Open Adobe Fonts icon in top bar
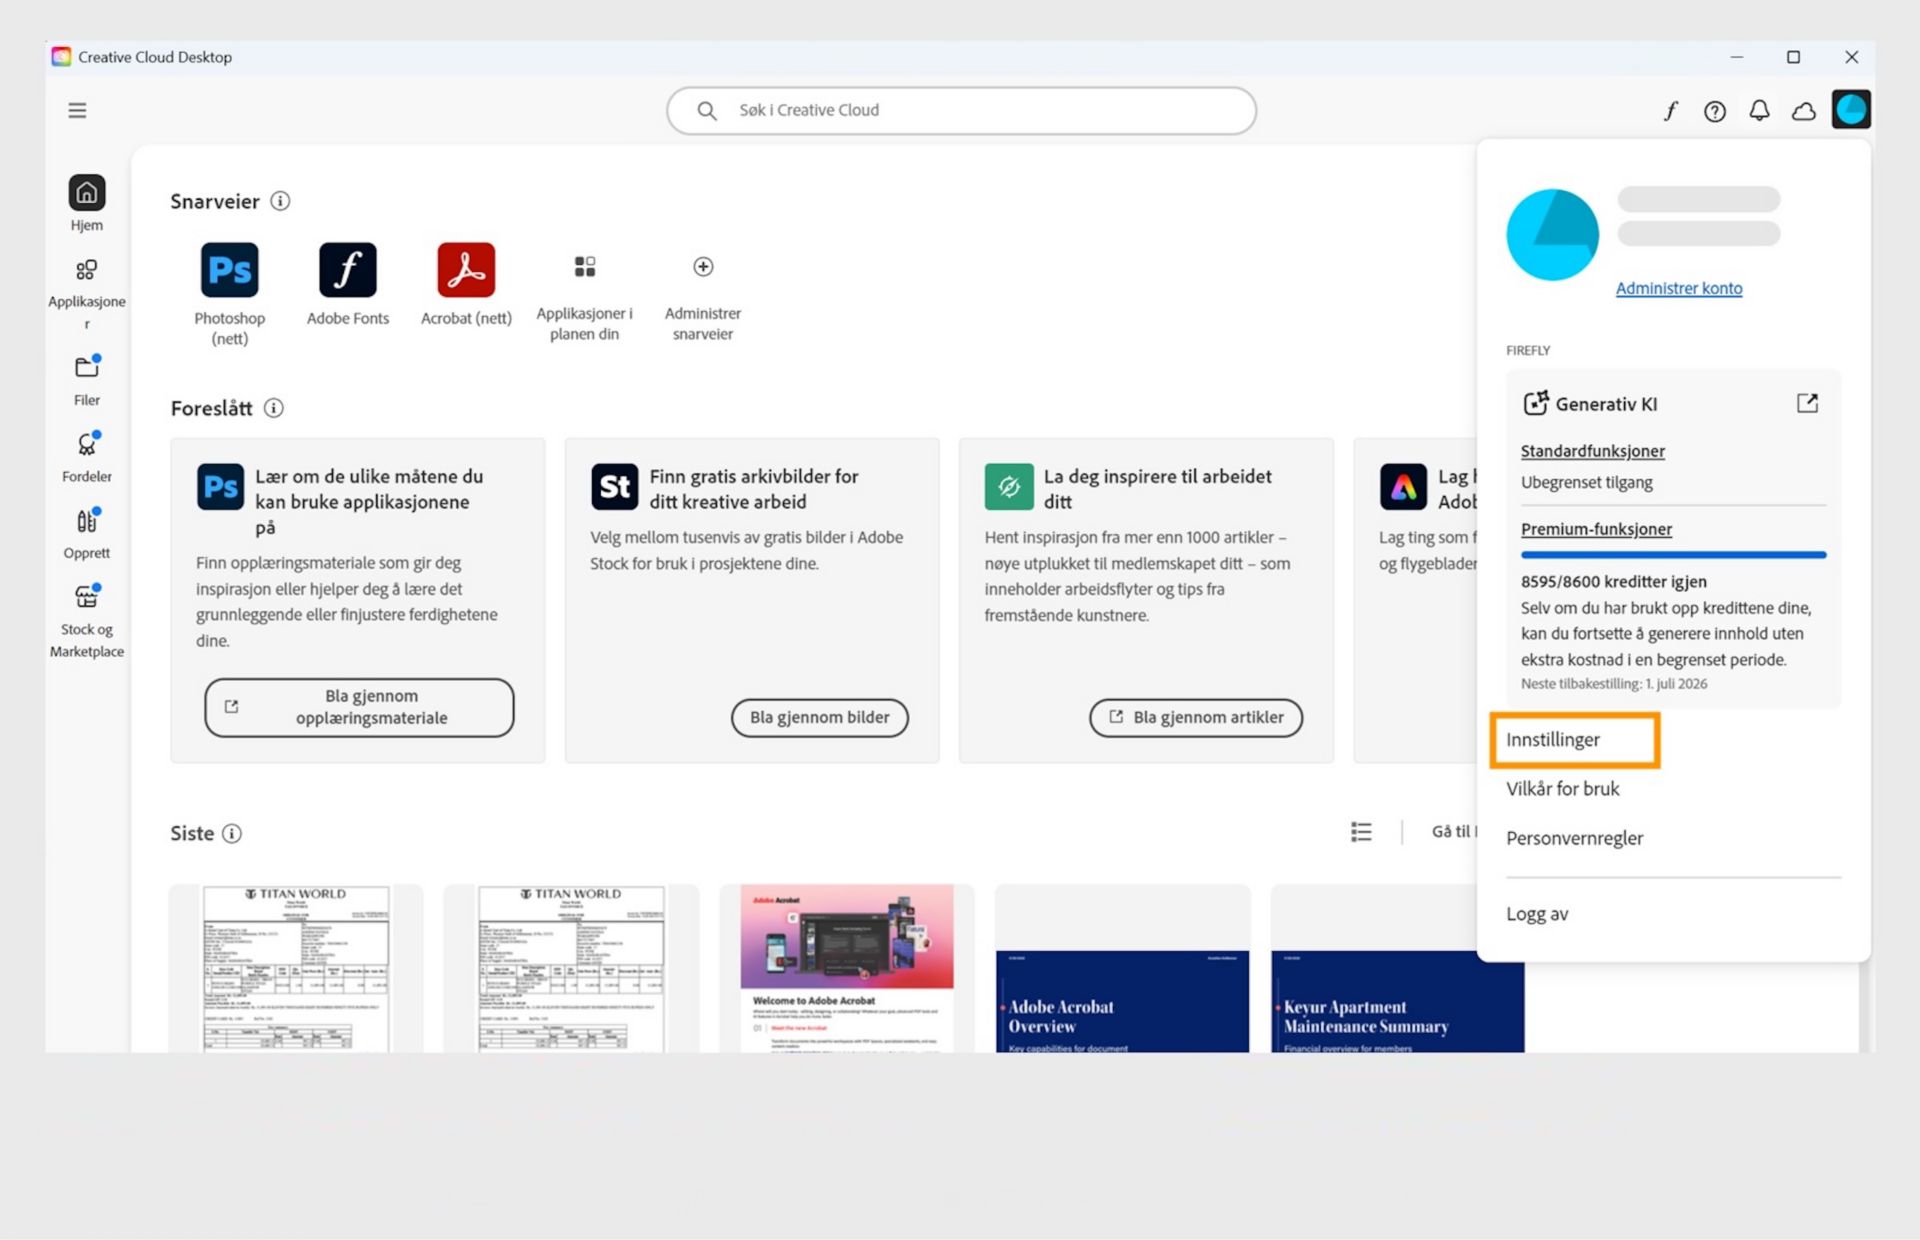Image resolution: width=1920 pixels, height=1240 pixels. pos(1670,110)
